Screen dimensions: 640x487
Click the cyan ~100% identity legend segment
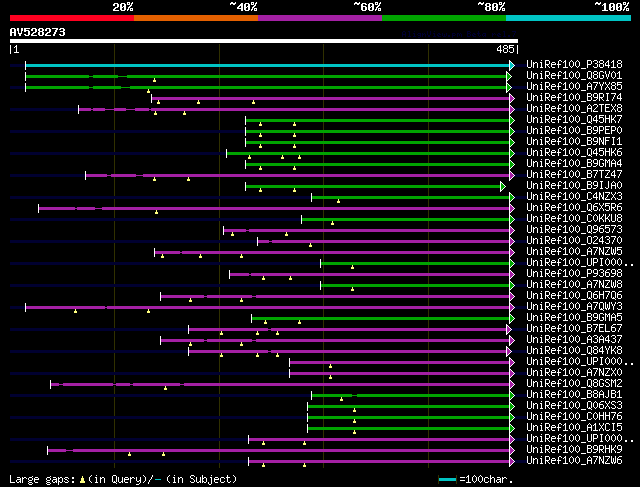pyautogui.click(x=569, y=18)
